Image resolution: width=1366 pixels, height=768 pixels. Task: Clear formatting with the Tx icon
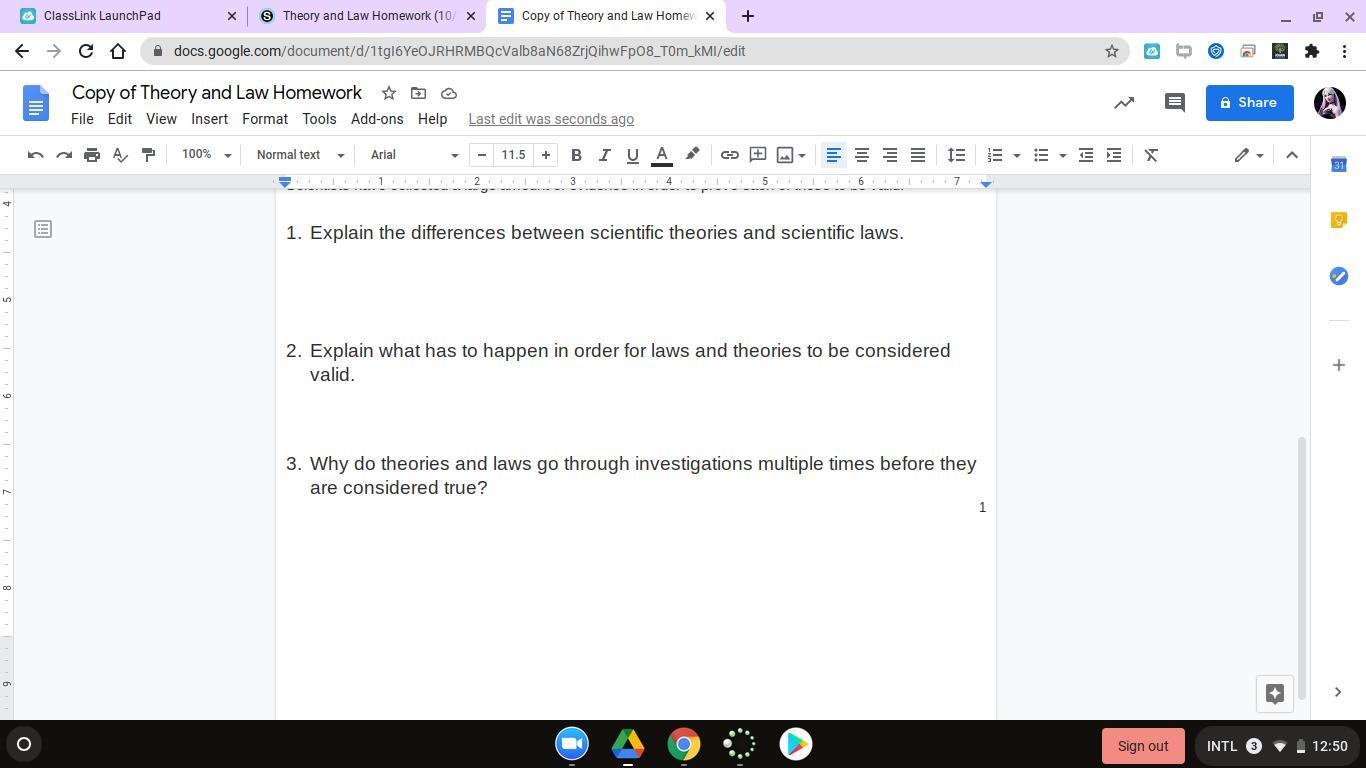1151,155
